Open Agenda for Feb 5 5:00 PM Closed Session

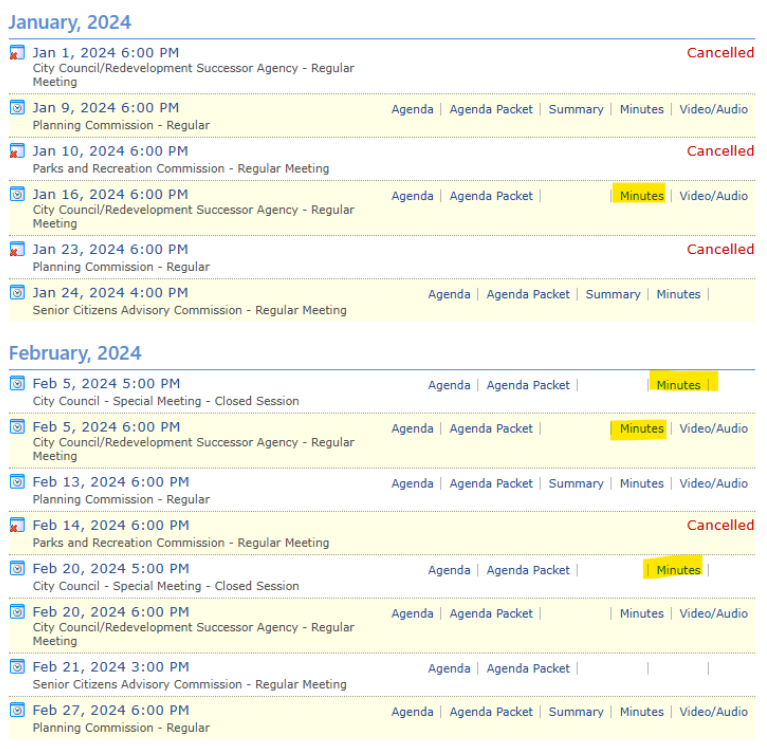[x=449, y=385]
